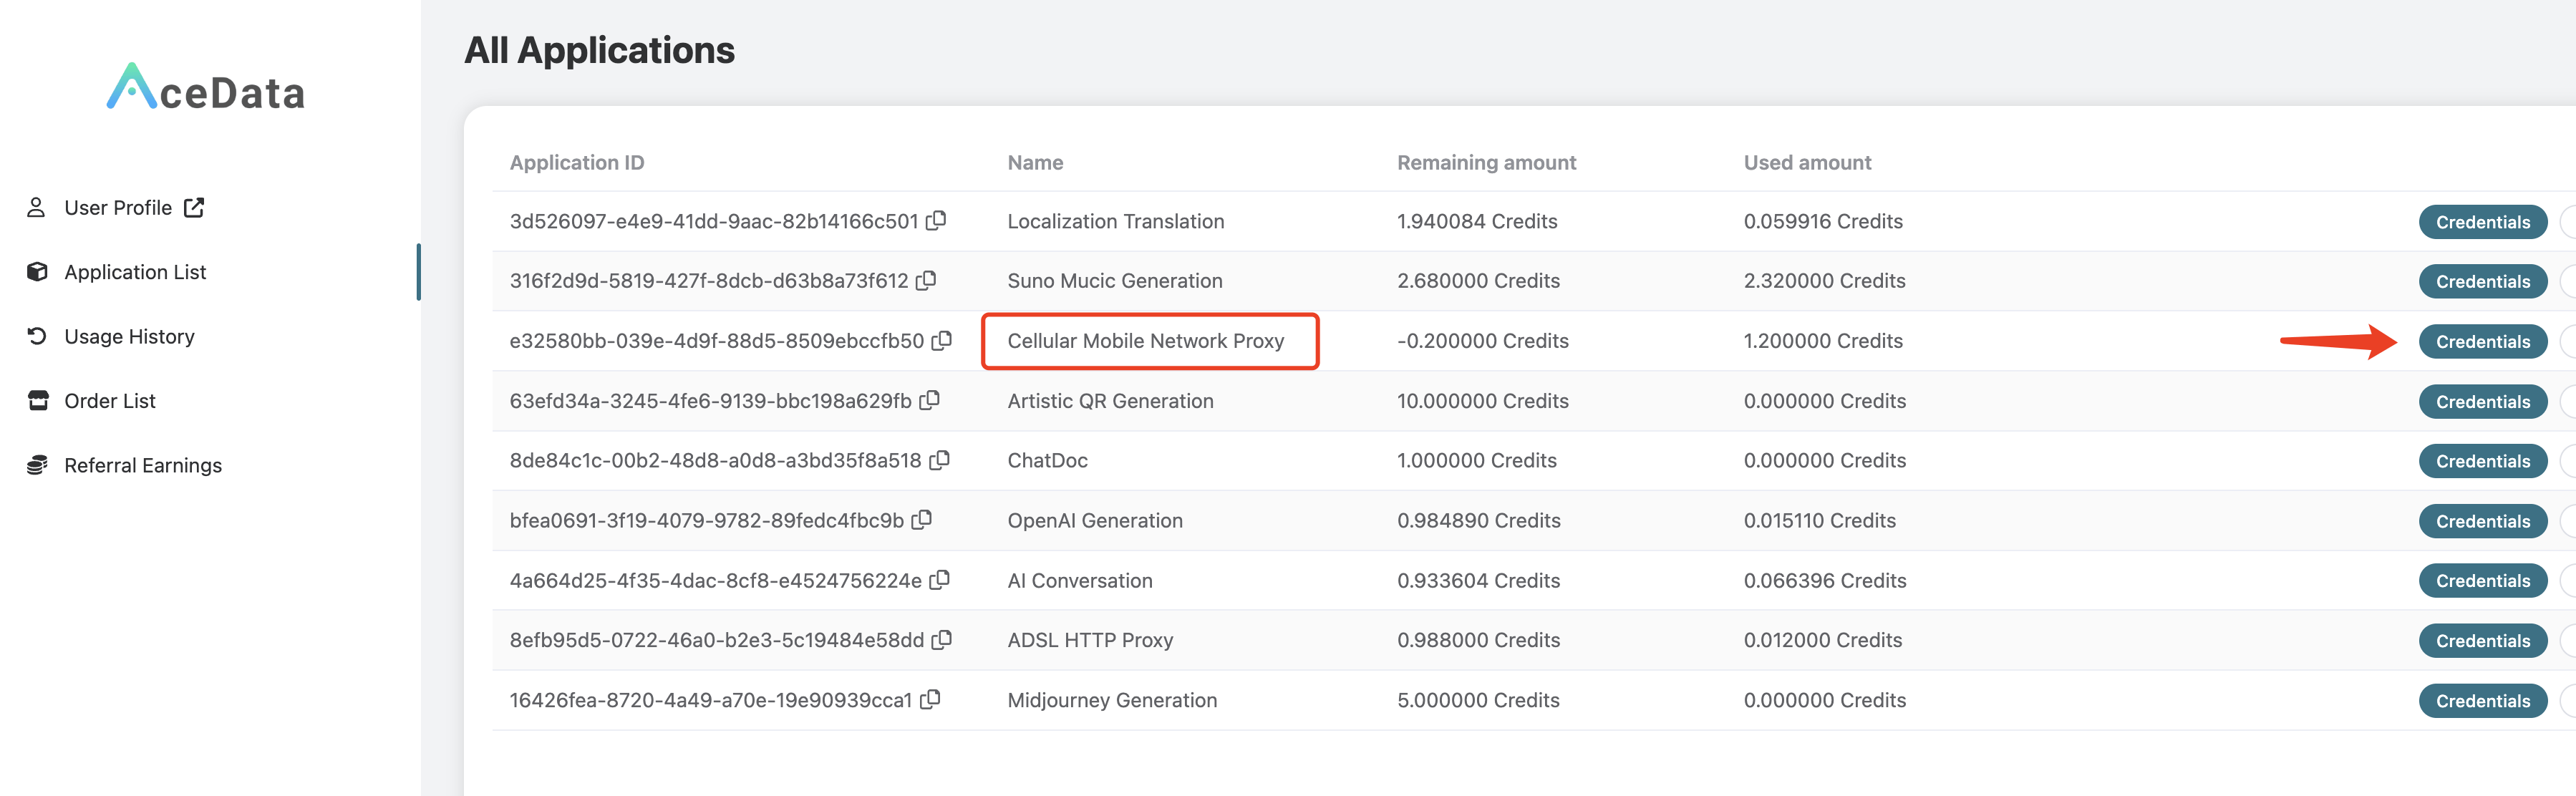Copy the Cellular Mobile Network Proxy ID
Screen dimensions: 2576x796
pos(941,340)
